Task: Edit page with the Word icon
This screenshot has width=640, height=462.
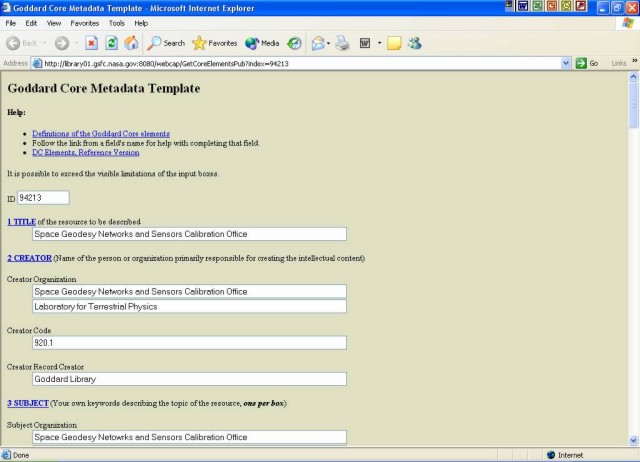Action: [x=365, y=43]
